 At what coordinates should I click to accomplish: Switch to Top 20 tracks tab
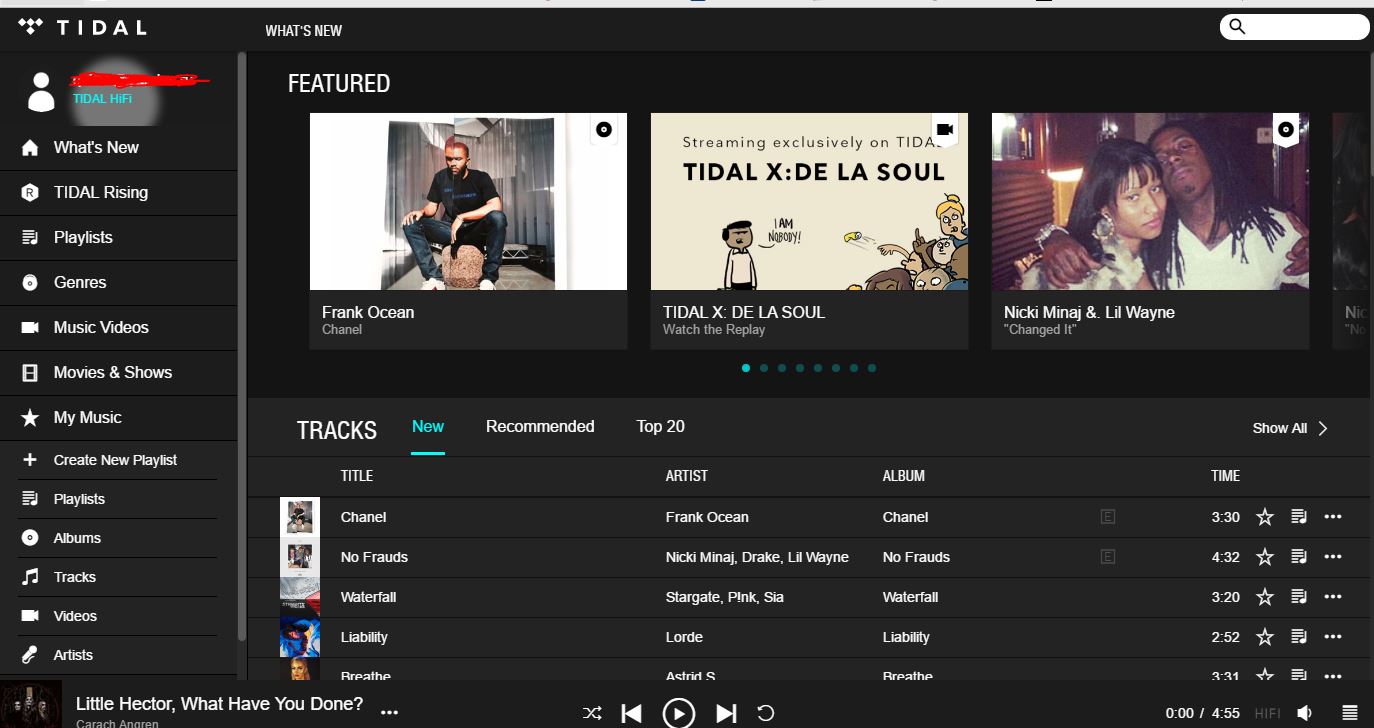click(661, 427)
